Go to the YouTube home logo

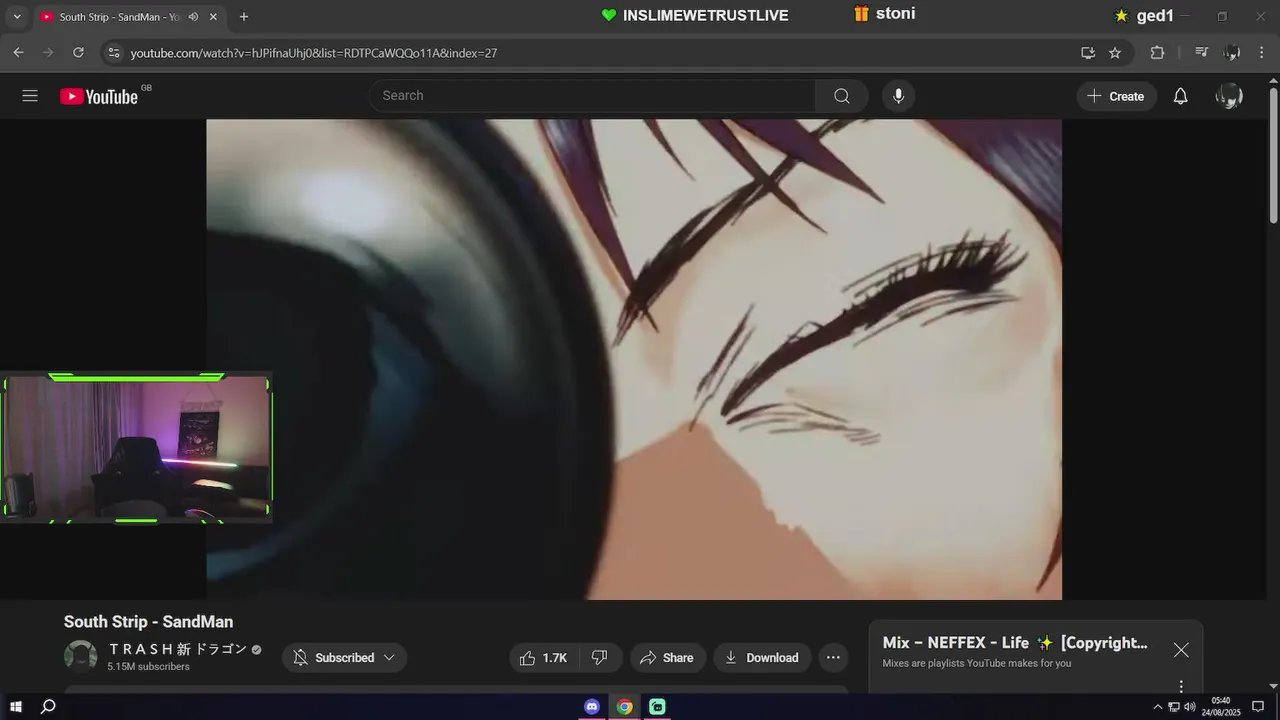tap(99, 96)
